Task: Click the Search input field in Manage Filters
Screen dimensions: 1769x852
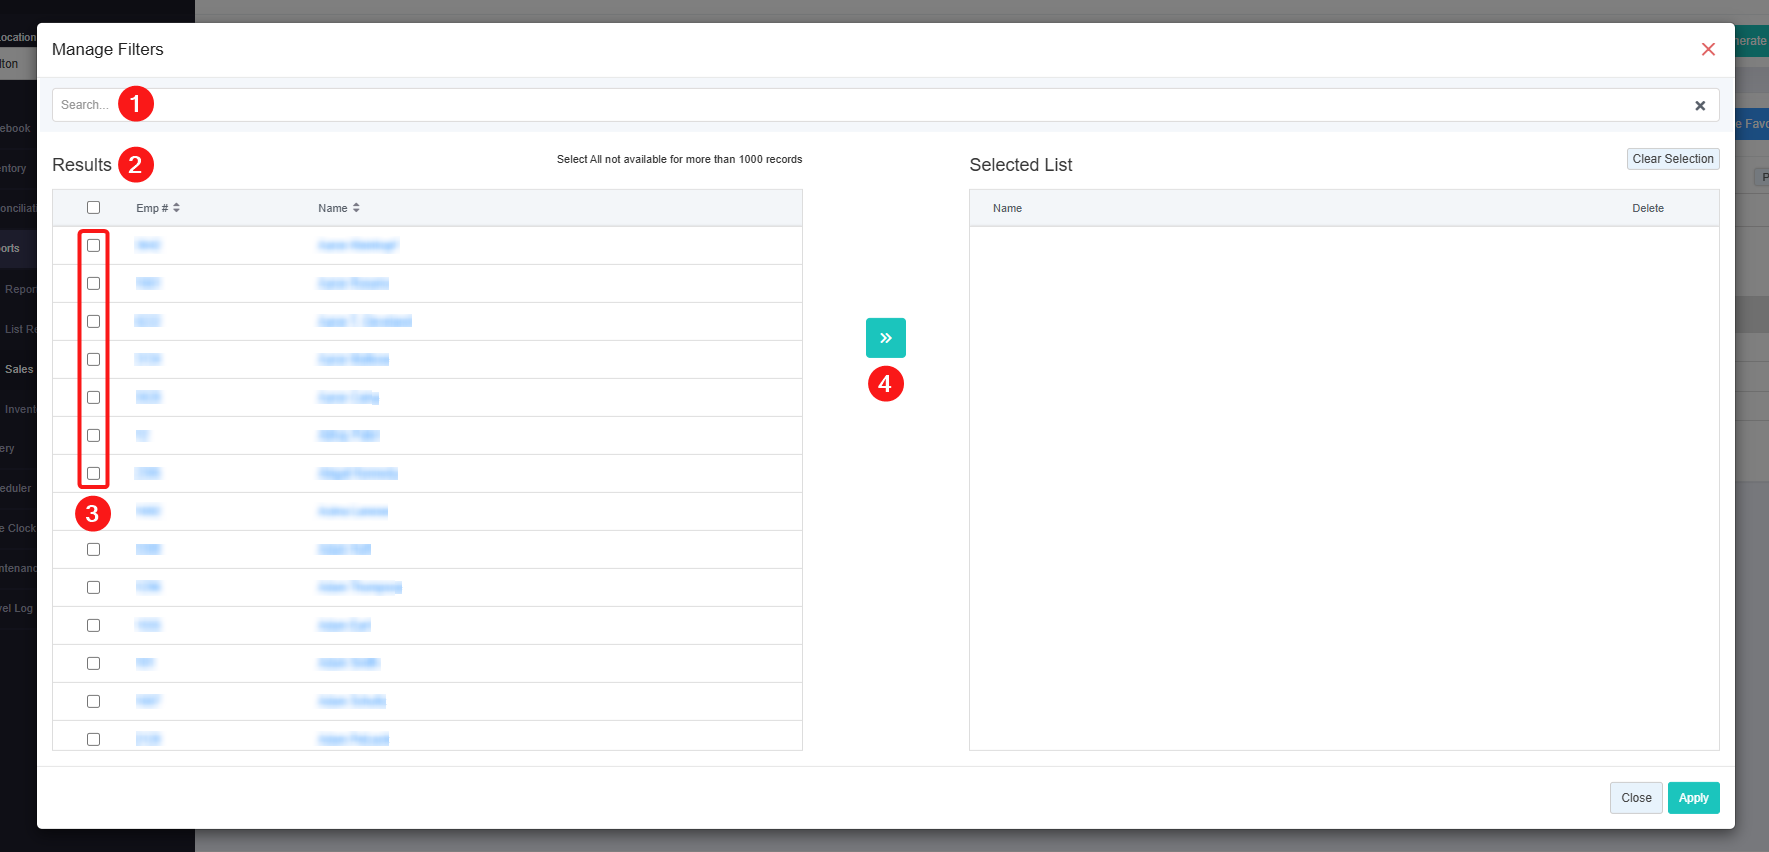Action: pos(885,105)
